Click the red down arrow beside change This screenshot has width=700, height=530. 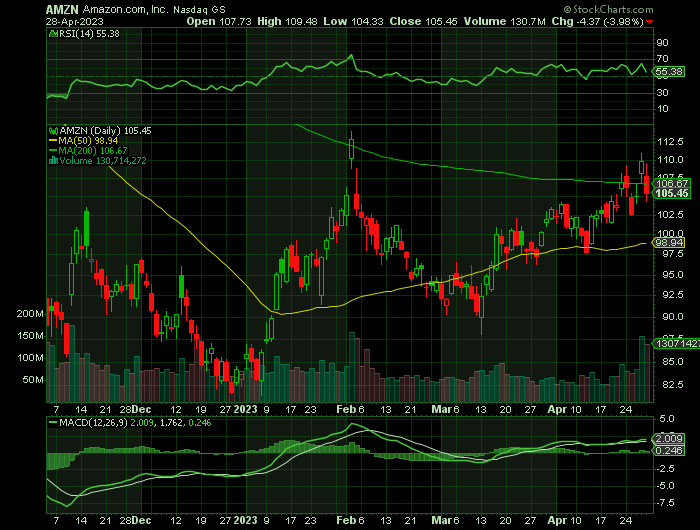coord(650,22)
